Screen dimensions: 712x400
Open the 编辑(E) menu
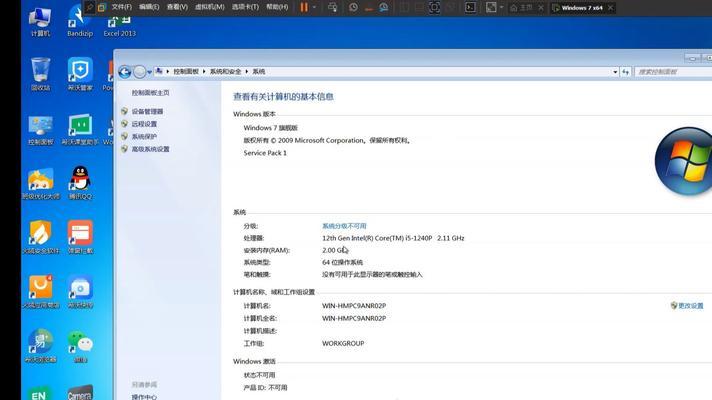tap(149, 7)
